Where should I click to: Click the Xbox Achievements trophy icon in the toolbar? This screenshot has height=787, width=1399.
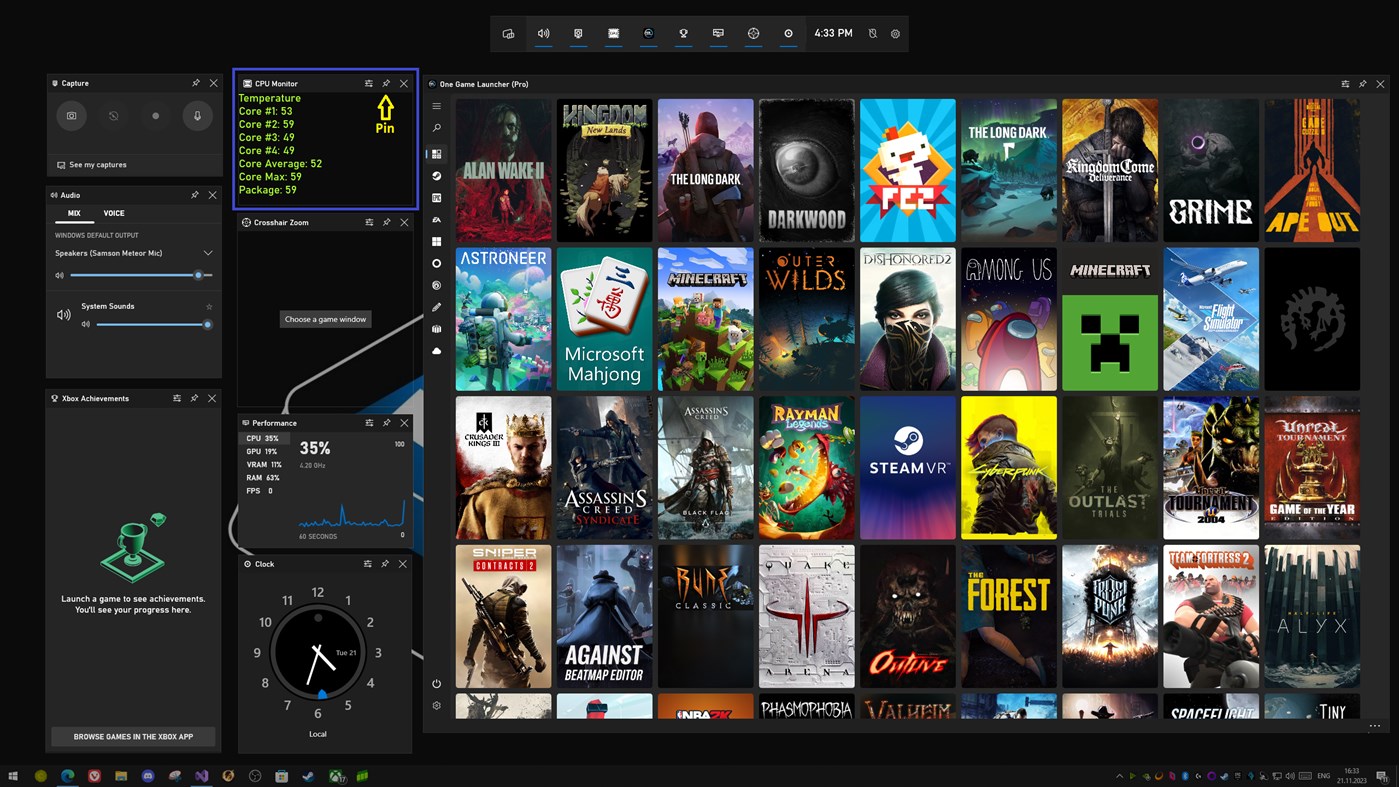click(x=683, y=33)
